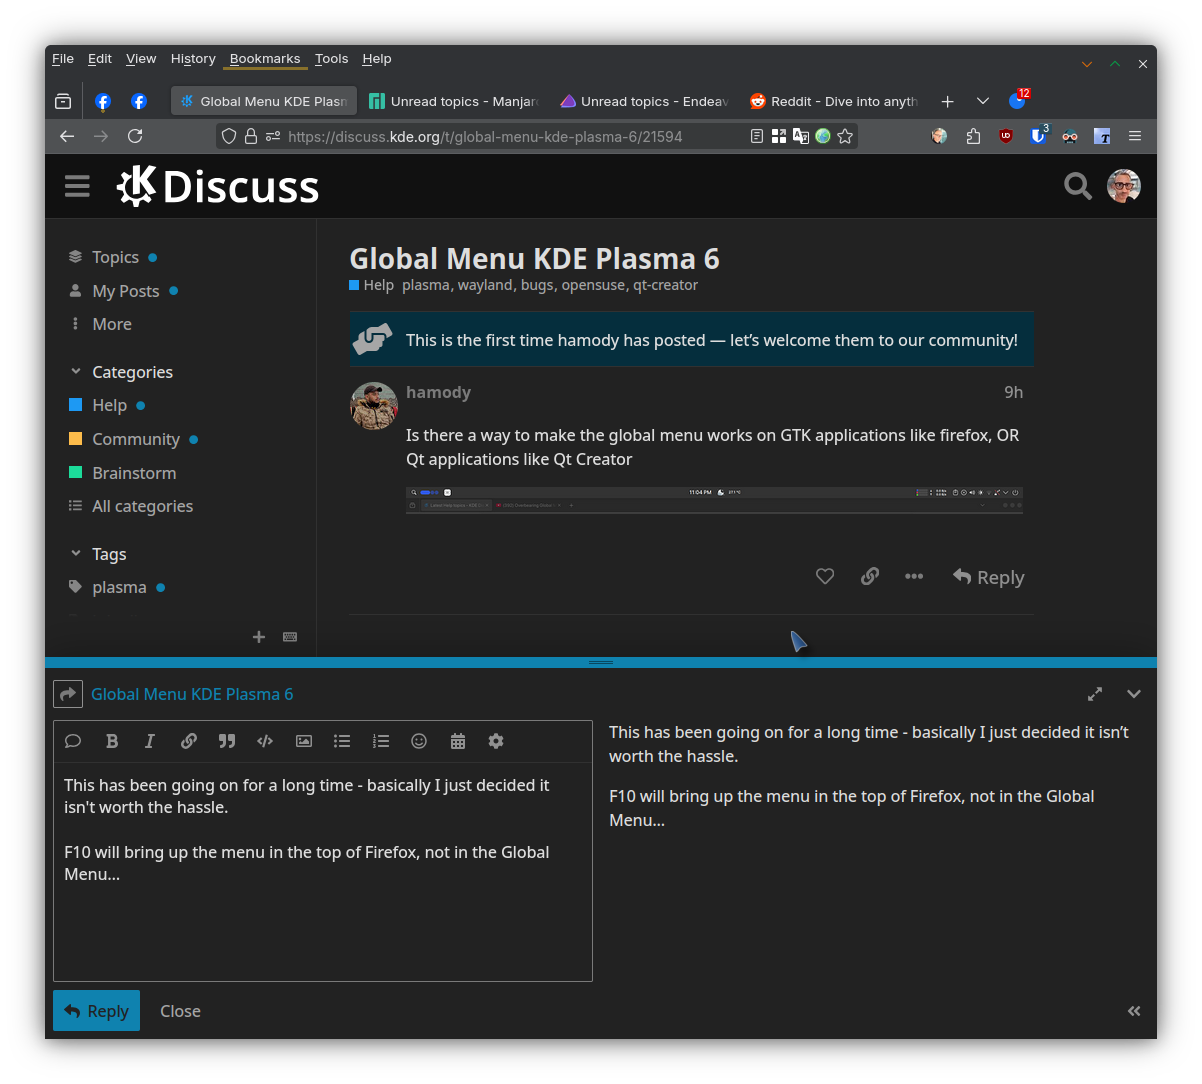Open Brainstorm category in sidebar
Screen dimensions: 1202x1084
pos(122,473)
